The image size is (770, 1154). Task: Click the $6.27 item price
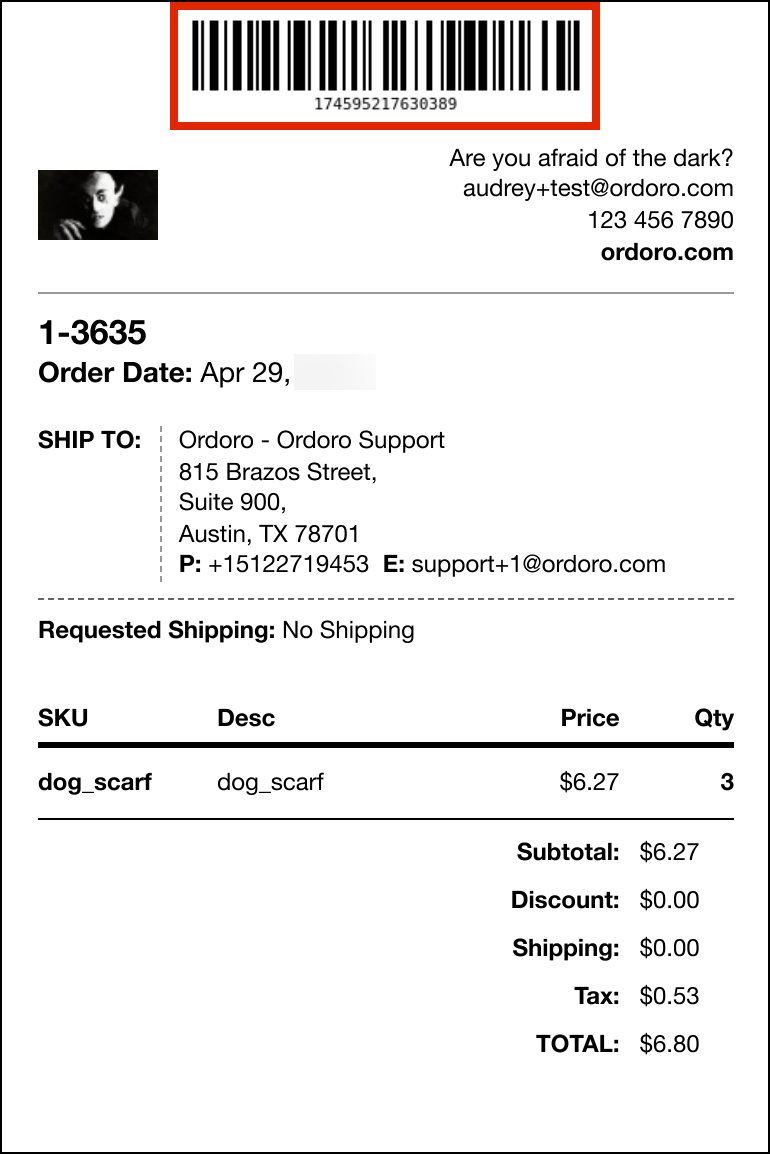[x=589, y=782]
